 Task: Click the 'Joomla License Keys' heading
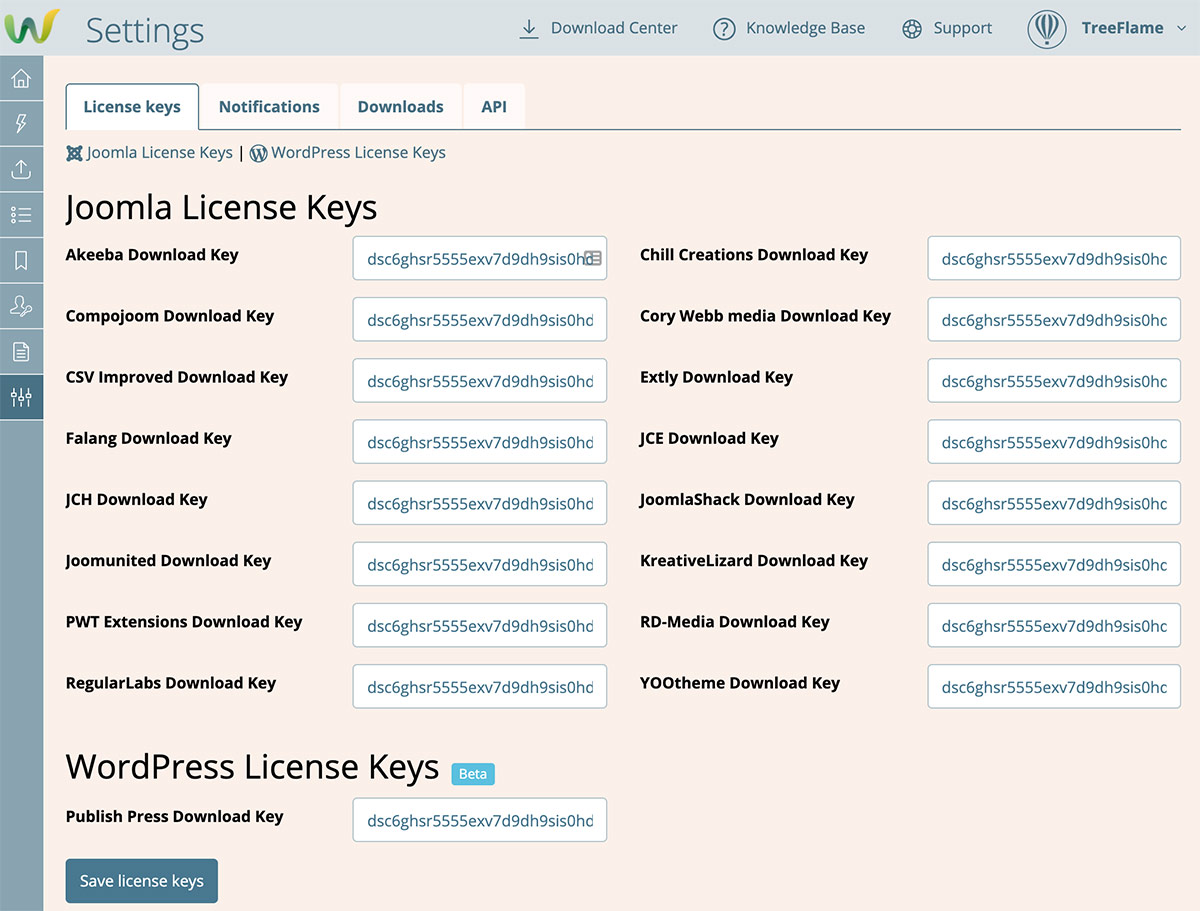(x=222, y=208)
